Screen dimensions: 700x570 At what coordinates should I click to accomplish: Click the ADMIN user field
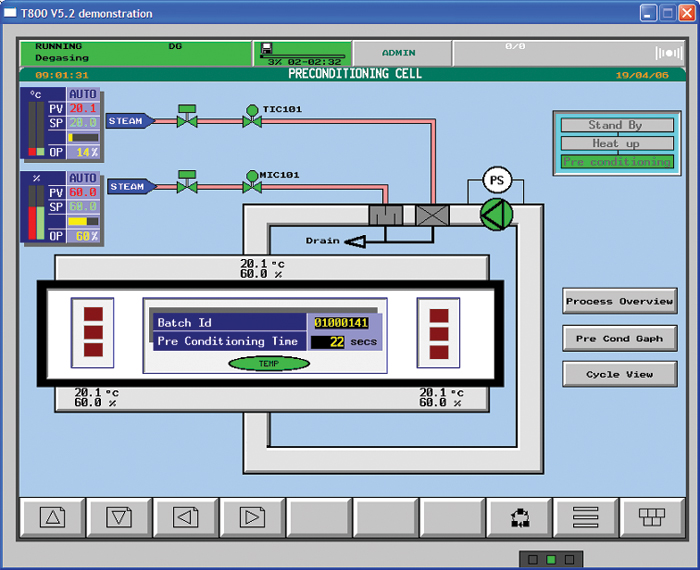pyautogui.click(x=401, y=53)
